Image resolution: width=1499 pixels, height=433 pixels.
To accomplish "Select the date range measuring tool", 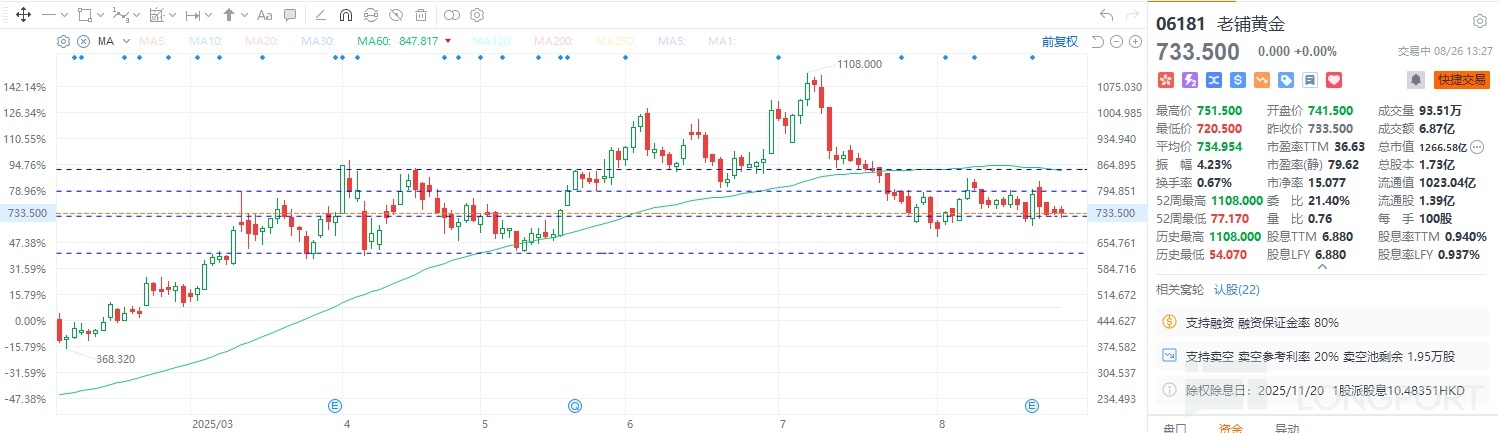I will [x=193, y=15].
